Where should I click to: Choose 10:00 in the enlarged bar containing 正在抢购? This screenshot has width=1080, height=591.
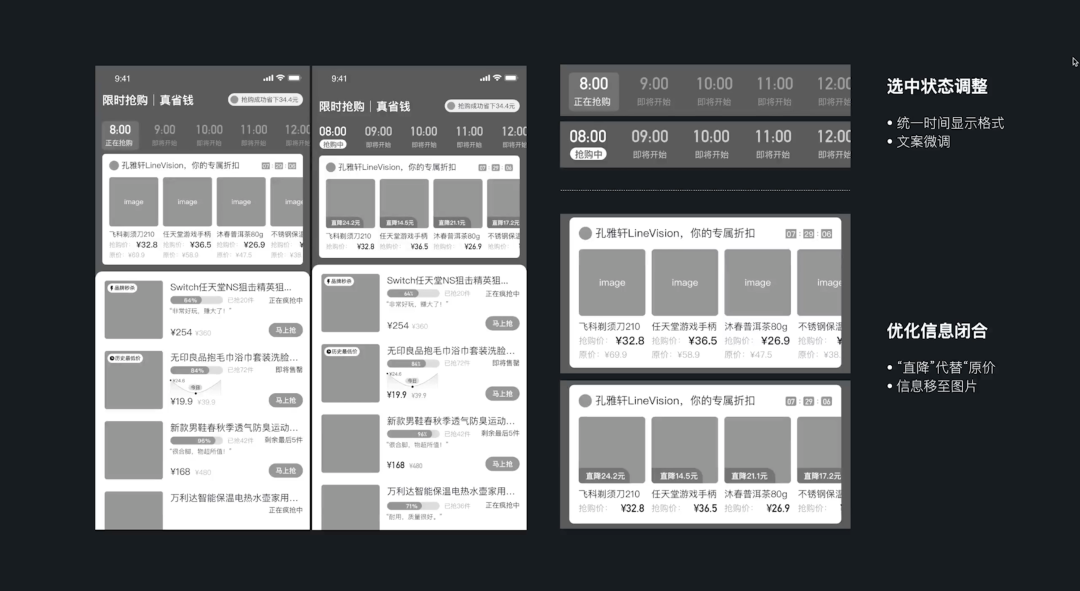coord(714,91)
